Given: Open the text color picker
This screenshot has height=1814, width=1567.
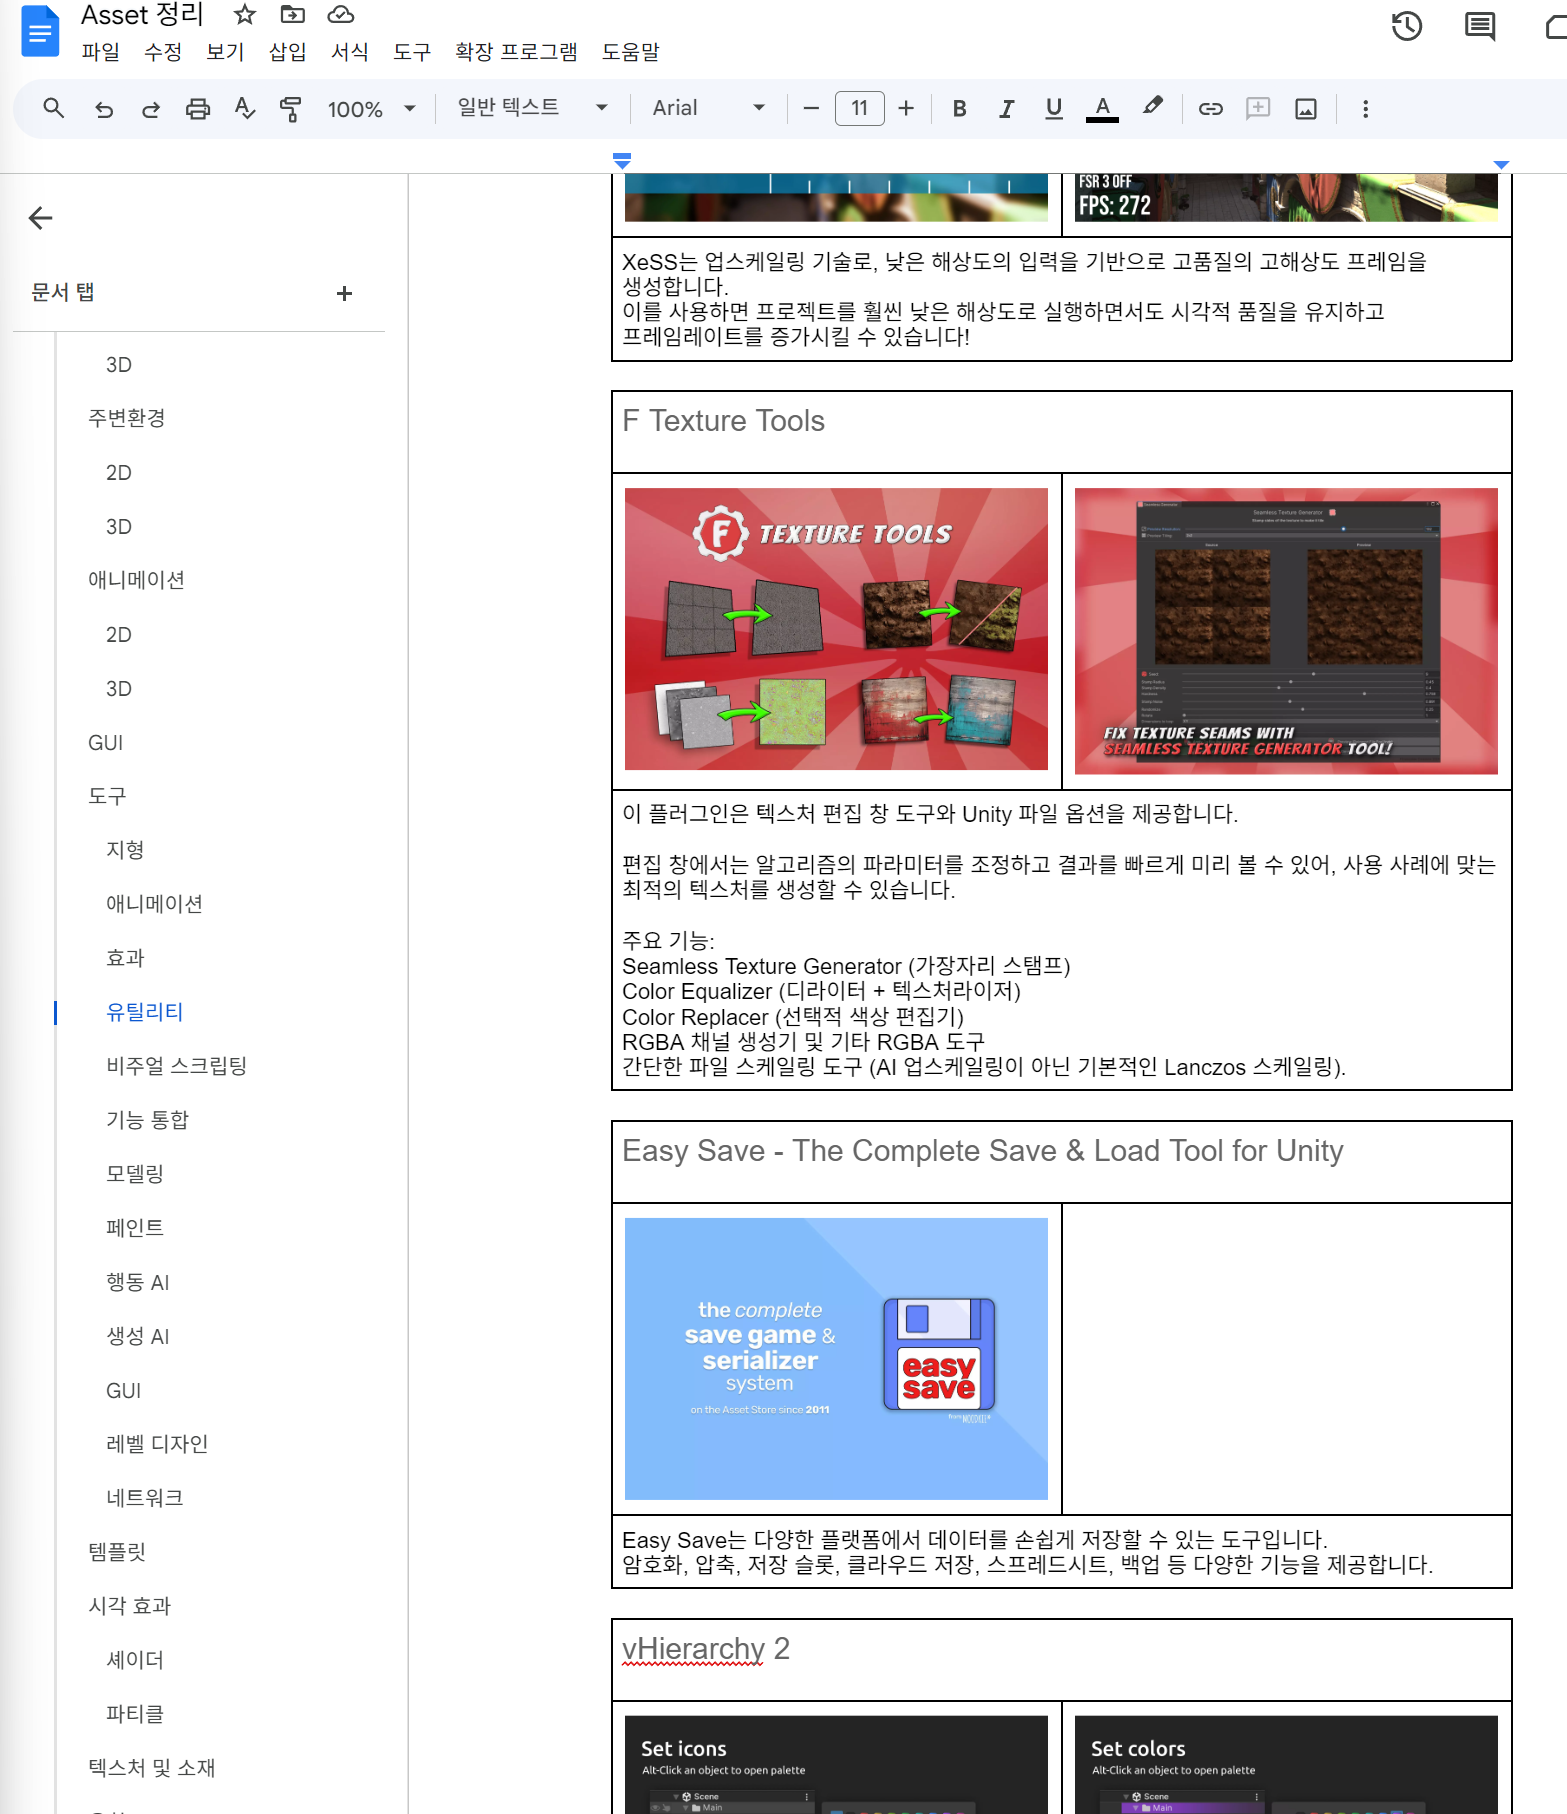Looking at the screenshot, I should pyautogui.click(x=1102, y=109).
